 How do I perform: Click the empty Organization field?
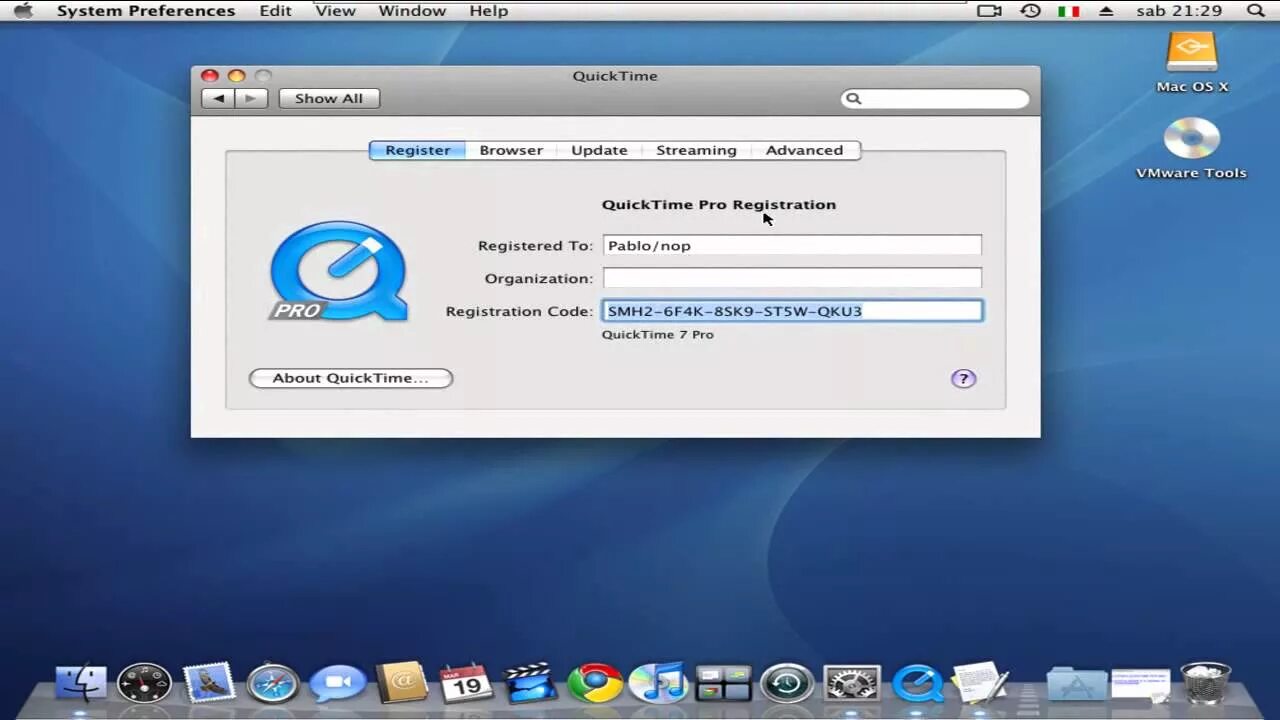coord(792,278)
